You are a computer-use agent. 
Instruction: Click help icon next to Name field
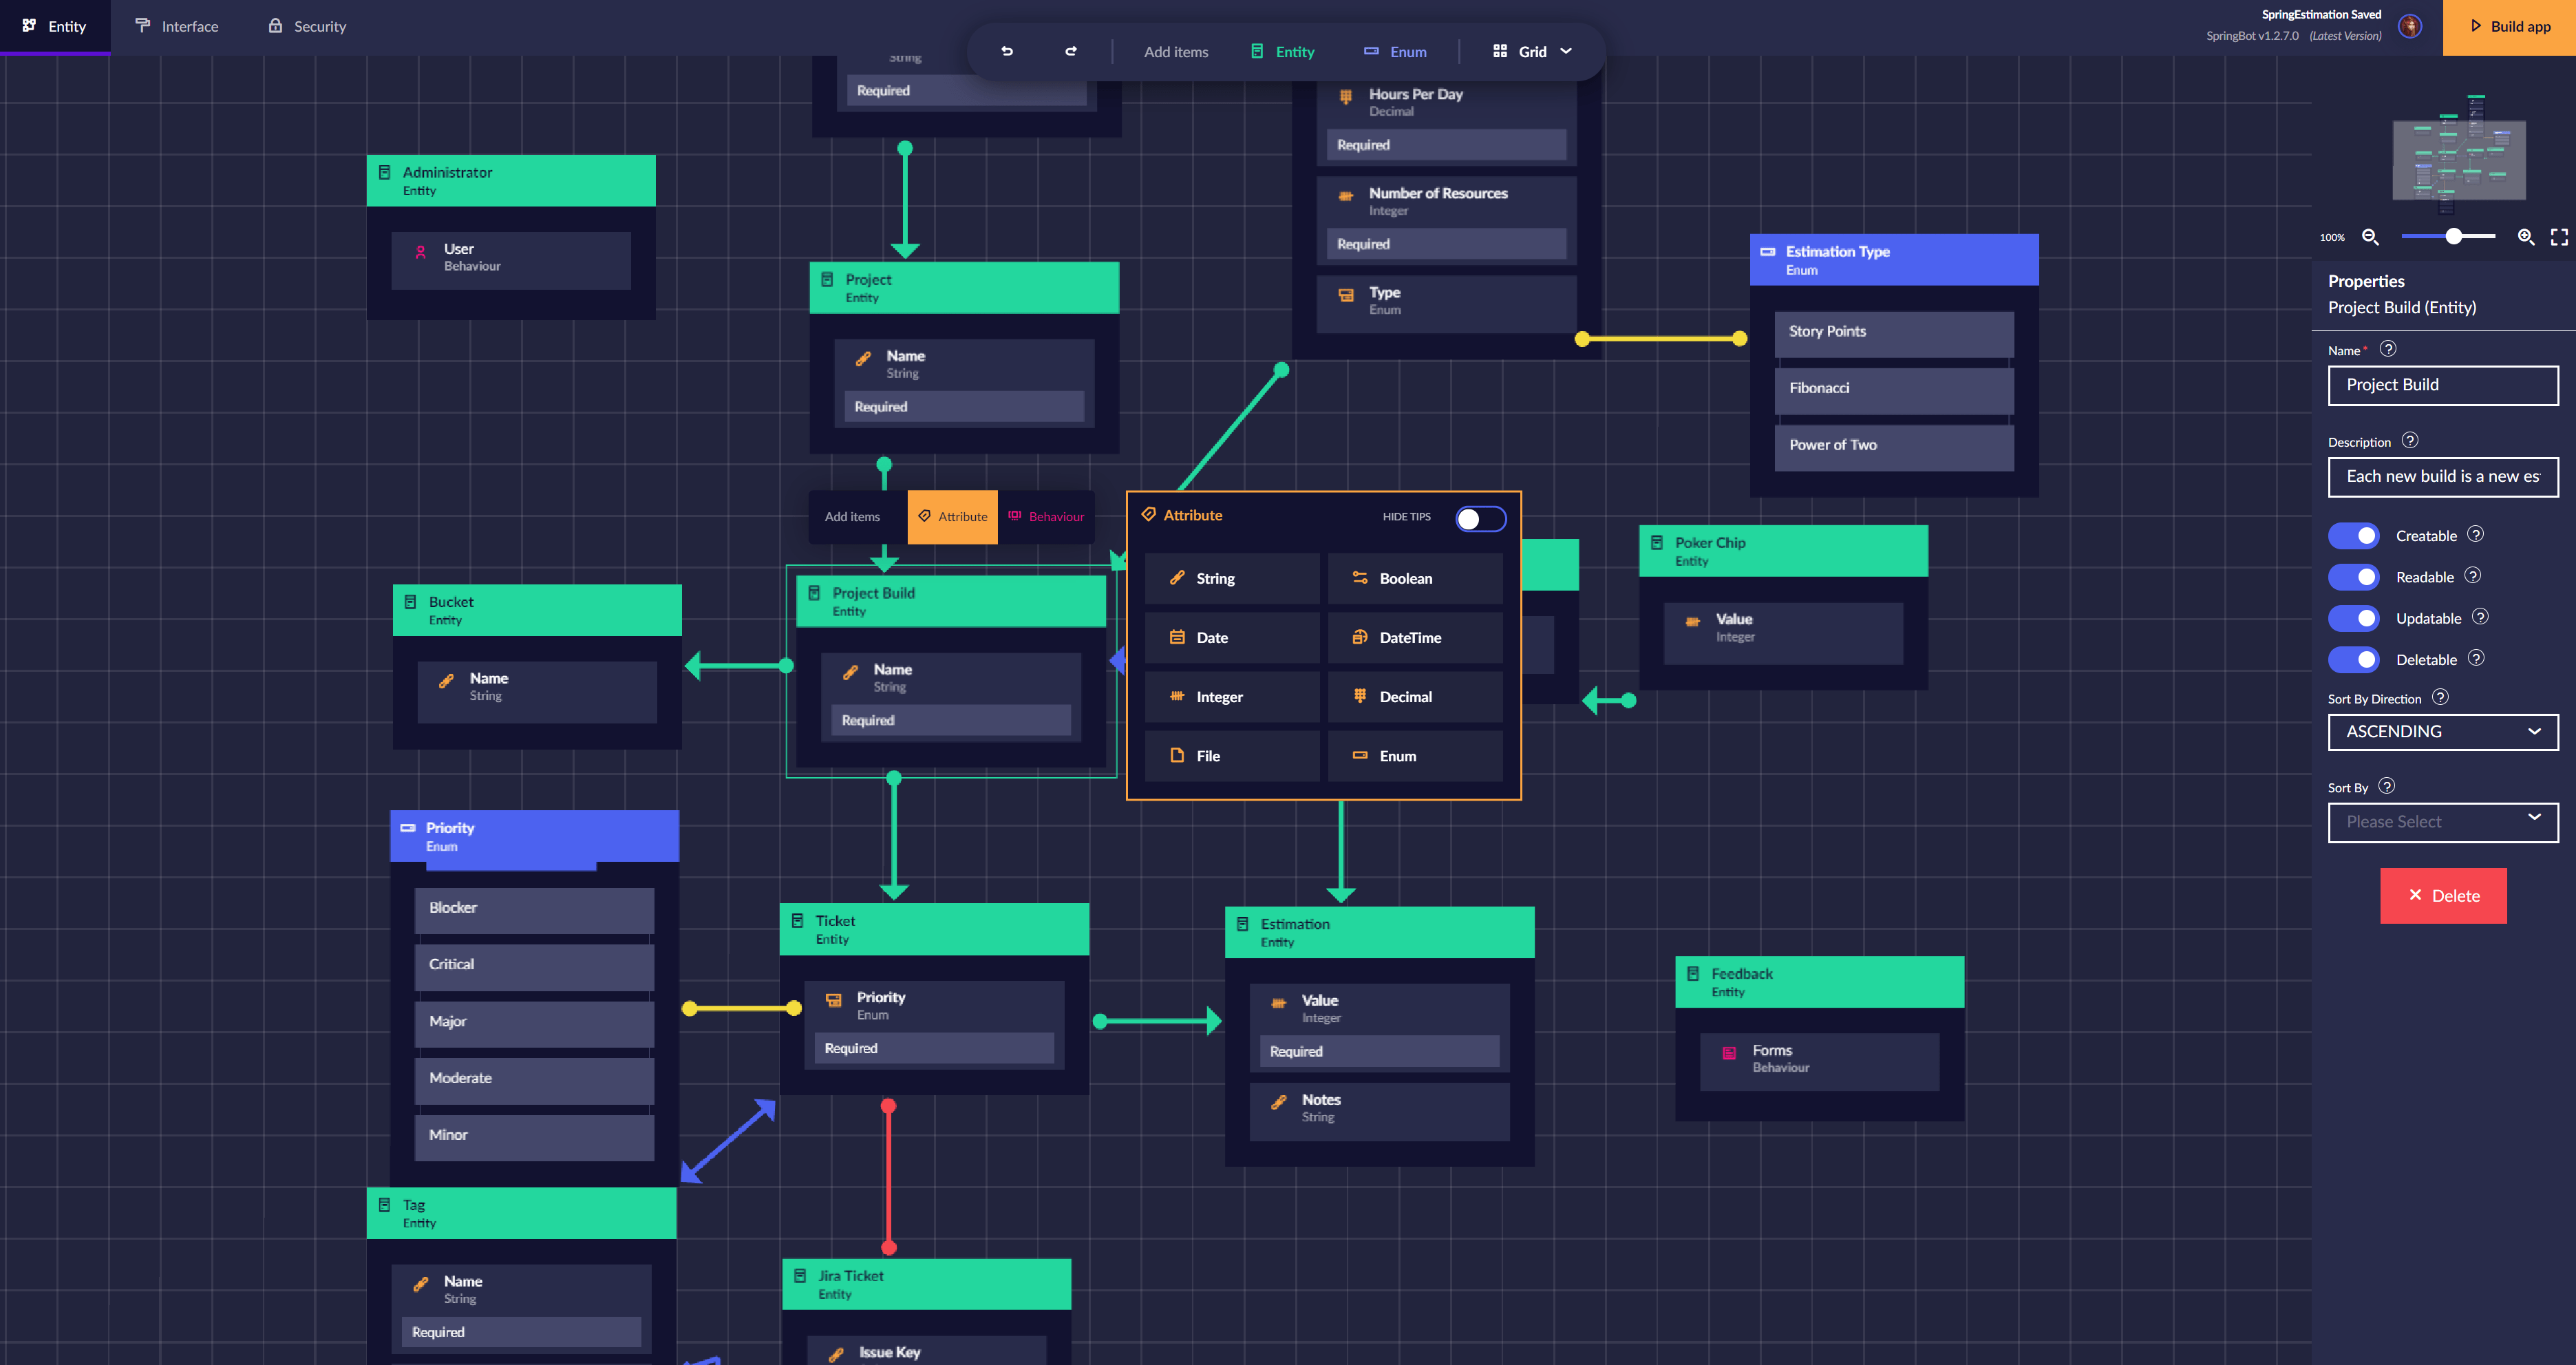(x=2388, y=349)
